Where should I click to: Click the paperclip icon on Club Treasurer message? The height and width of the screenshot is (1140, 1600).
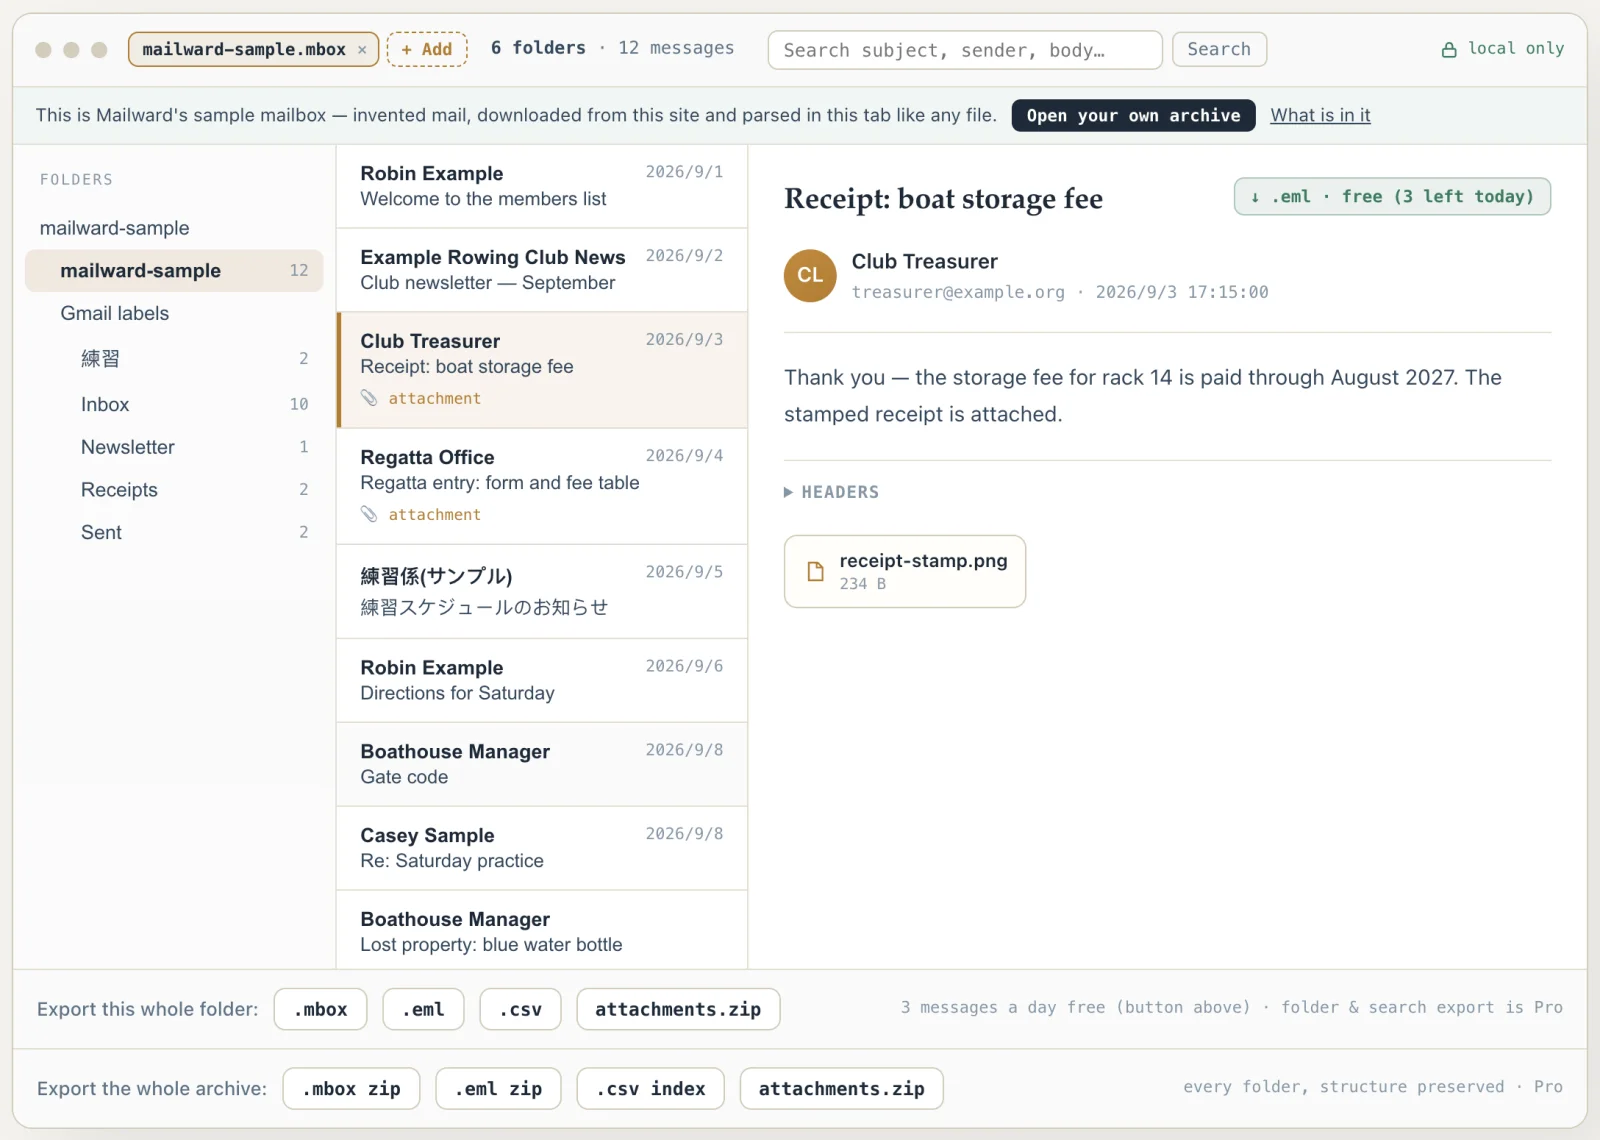tap(369, 398)
